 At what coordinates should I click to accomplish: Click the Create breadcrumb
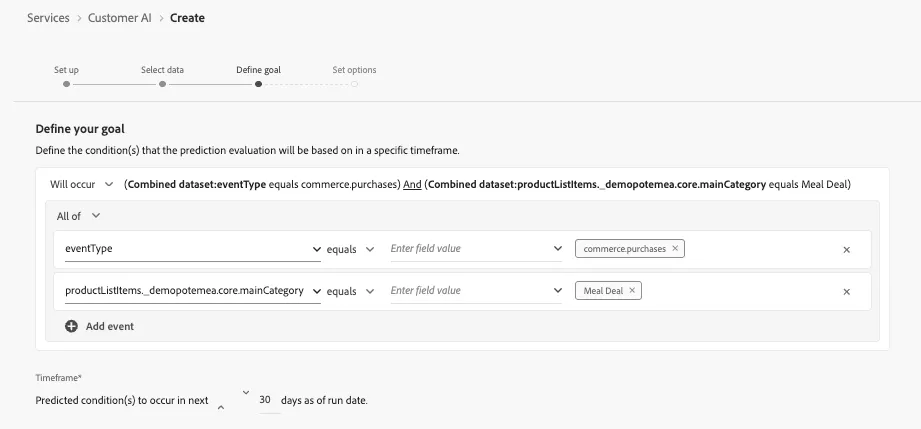tap(187, 18)
